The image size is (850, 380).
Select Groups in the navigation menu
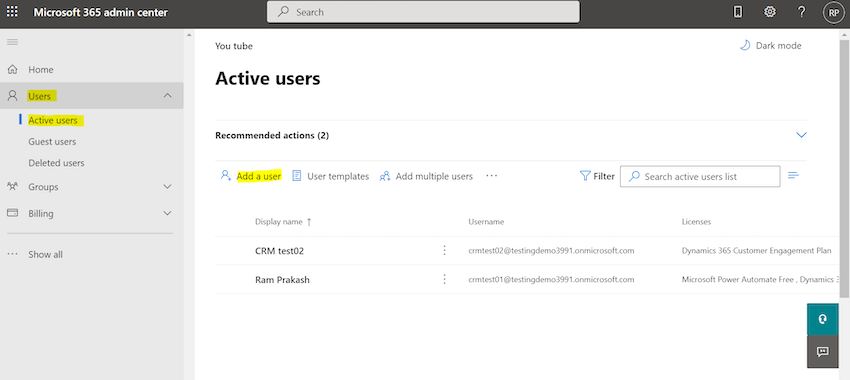pos(43,186)
